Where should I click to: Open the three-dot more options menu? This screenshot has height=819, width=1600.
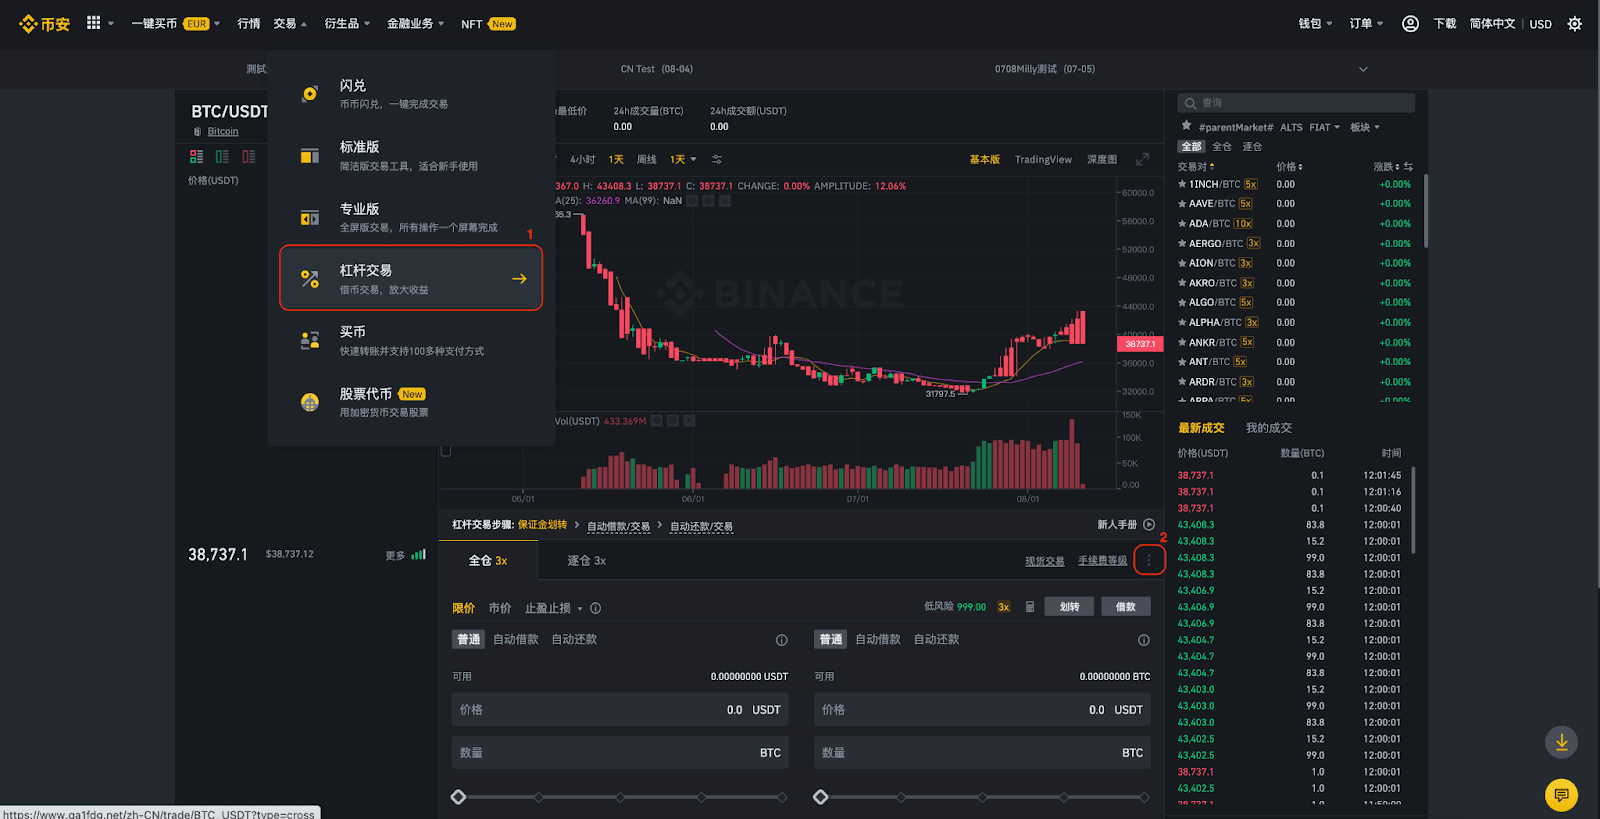coord(1149,561)
